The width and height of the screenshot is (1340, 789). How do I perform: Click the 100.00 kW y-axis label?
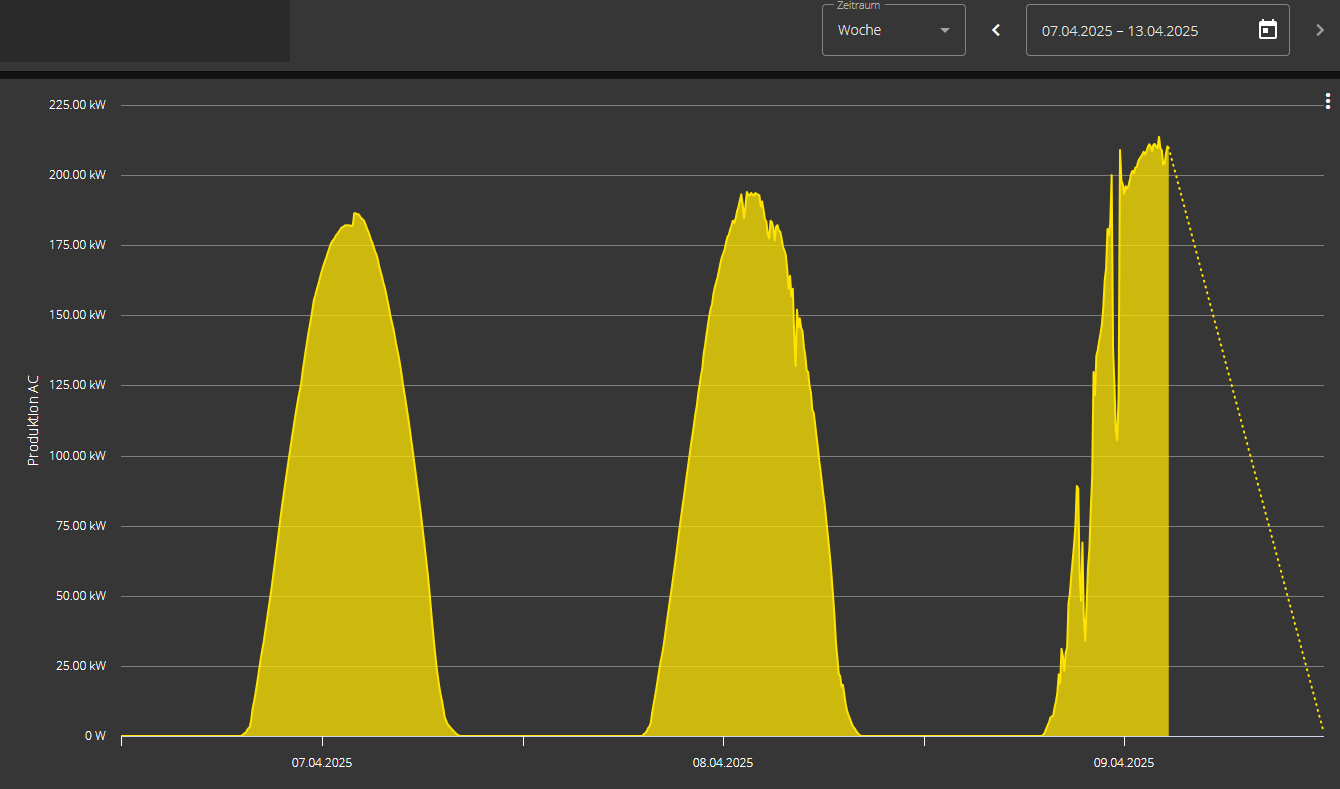point(77,456)
